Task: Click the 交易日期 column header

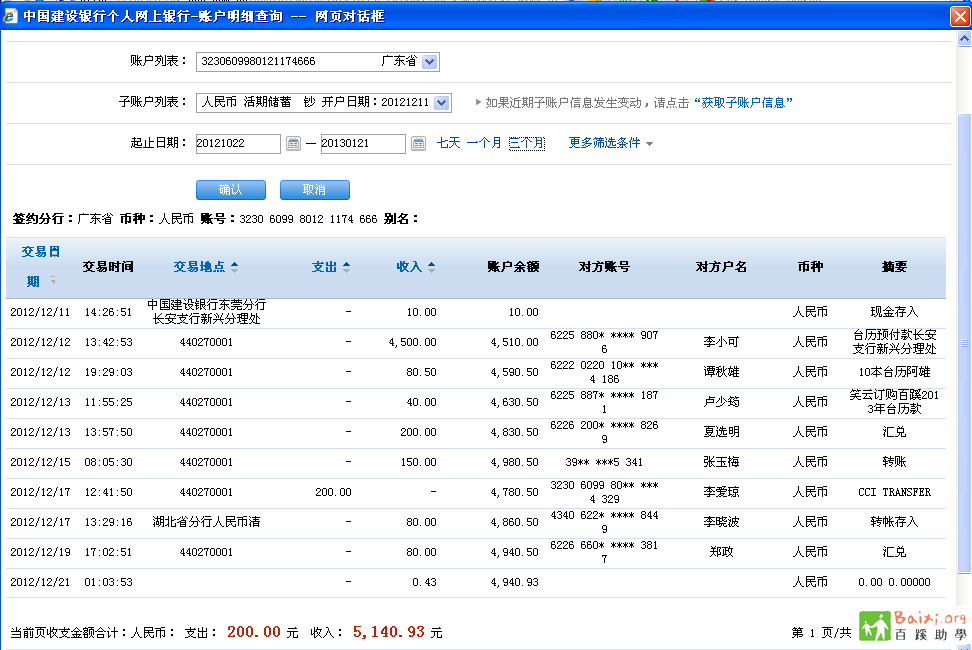Action: 40,266
